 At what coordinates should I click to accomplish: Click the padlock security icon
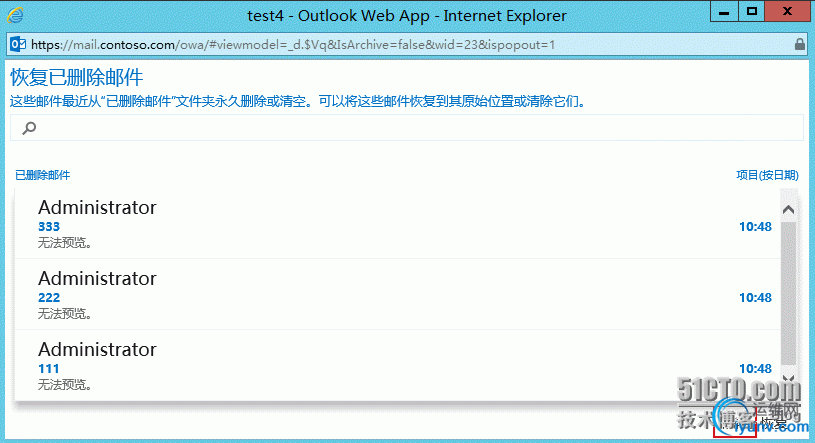800,44
